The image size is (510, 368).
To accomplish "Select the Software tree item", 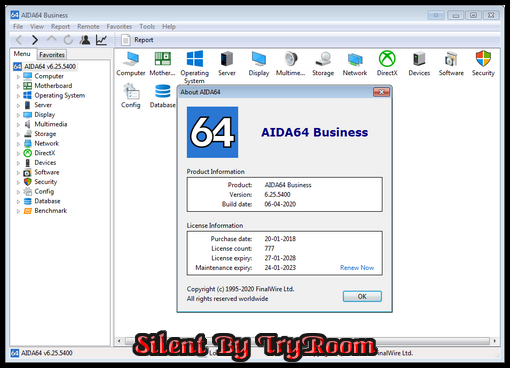I will pos(47,172).
